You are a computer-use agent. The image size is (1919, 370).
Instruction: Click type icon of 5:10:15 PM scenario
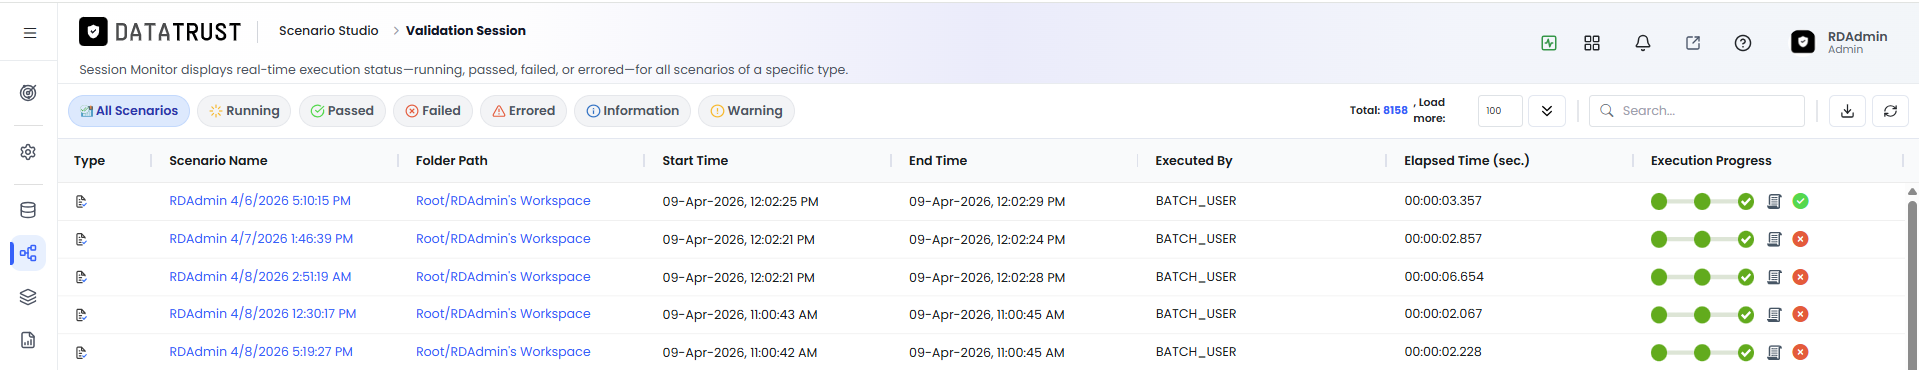tap(81, 201)
